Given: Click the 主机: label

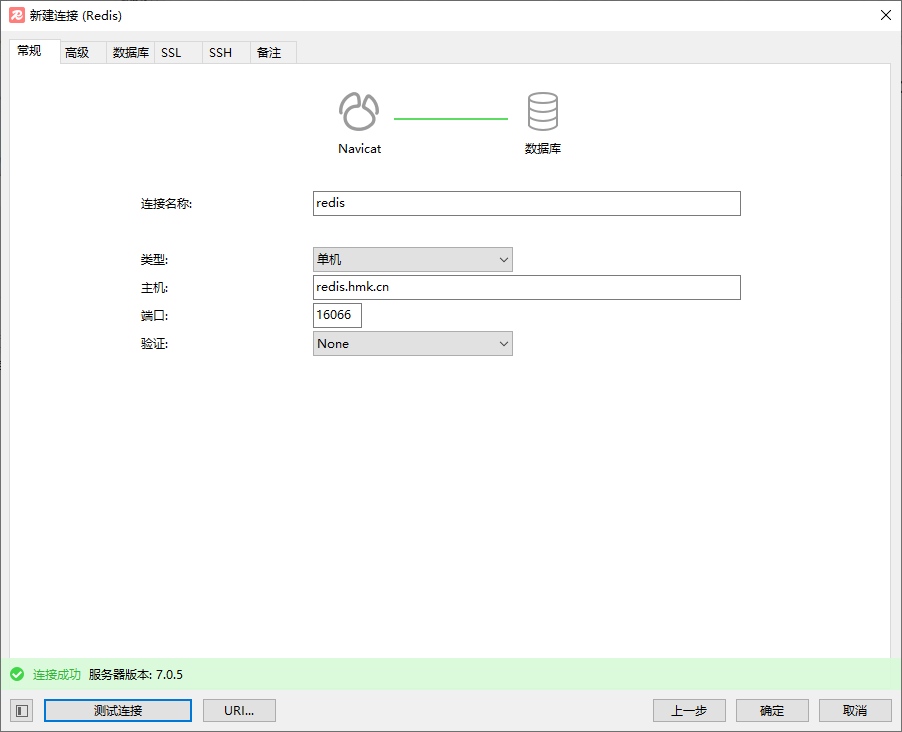Looking at the screenshot, I should click(154, 288).
